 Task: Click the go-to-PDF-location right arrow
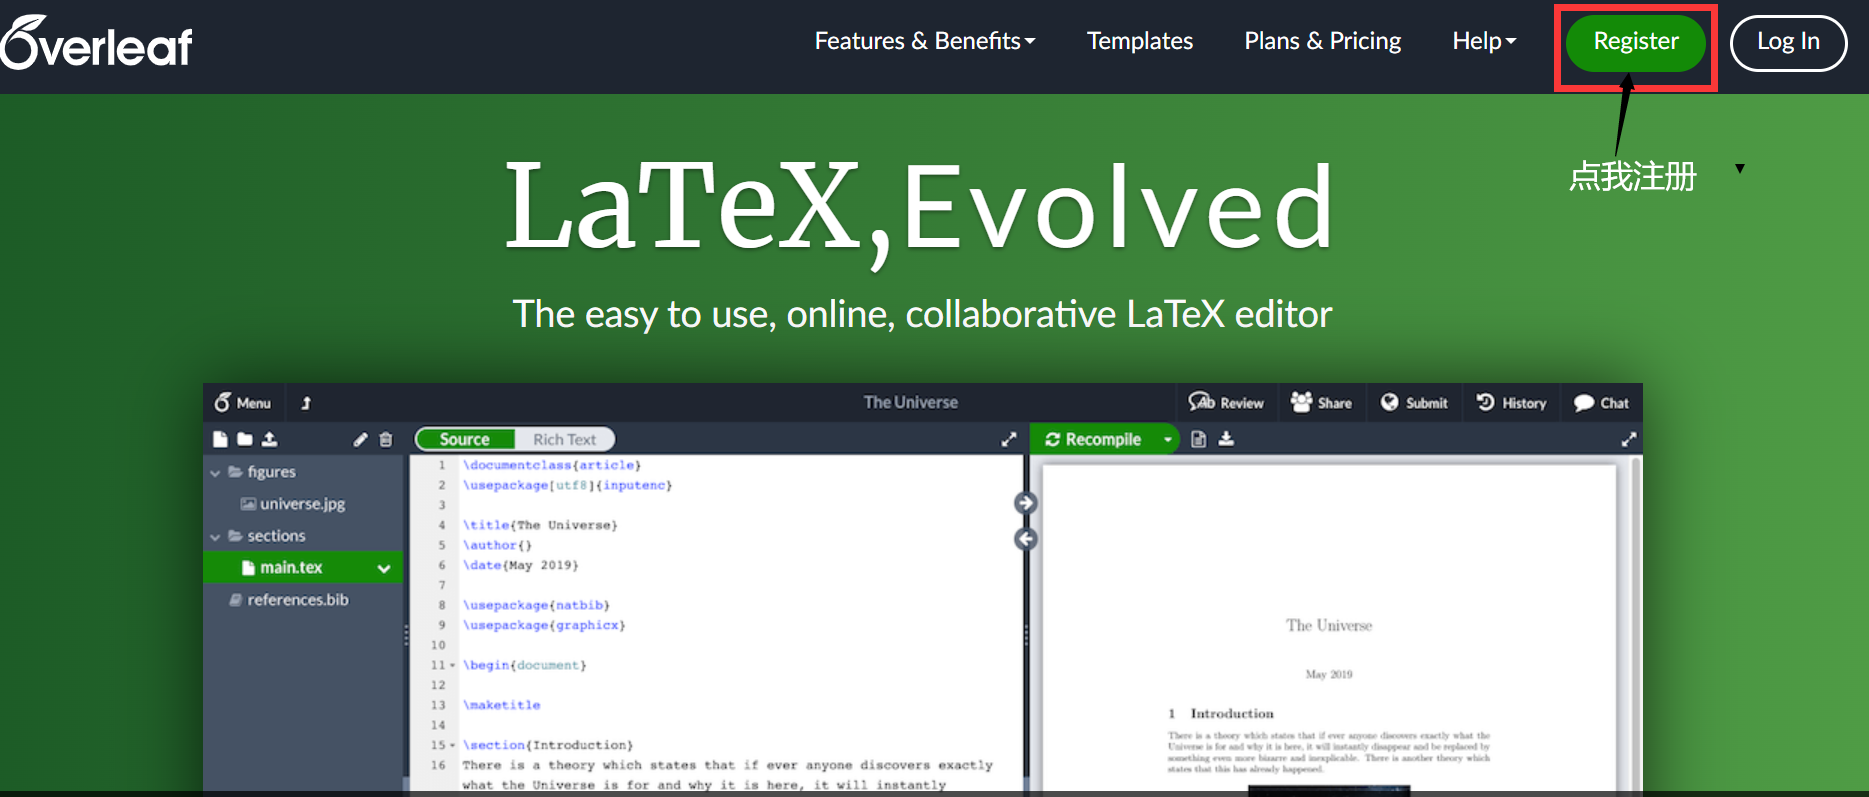click(1025, 503)
